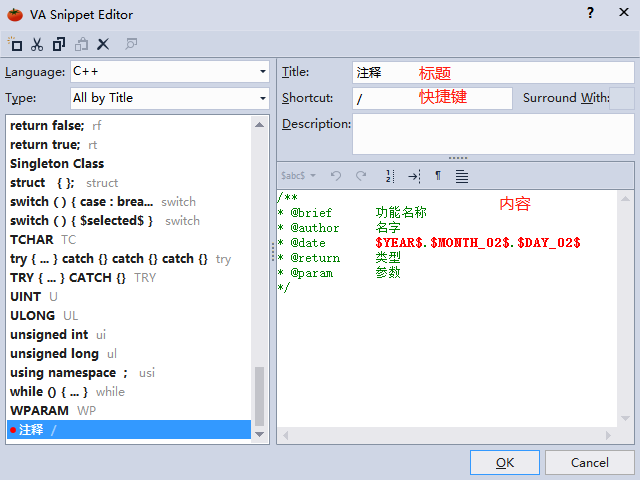Select the 'return false;' snippet
Screen dimensions: 640x480
point(129,125)
